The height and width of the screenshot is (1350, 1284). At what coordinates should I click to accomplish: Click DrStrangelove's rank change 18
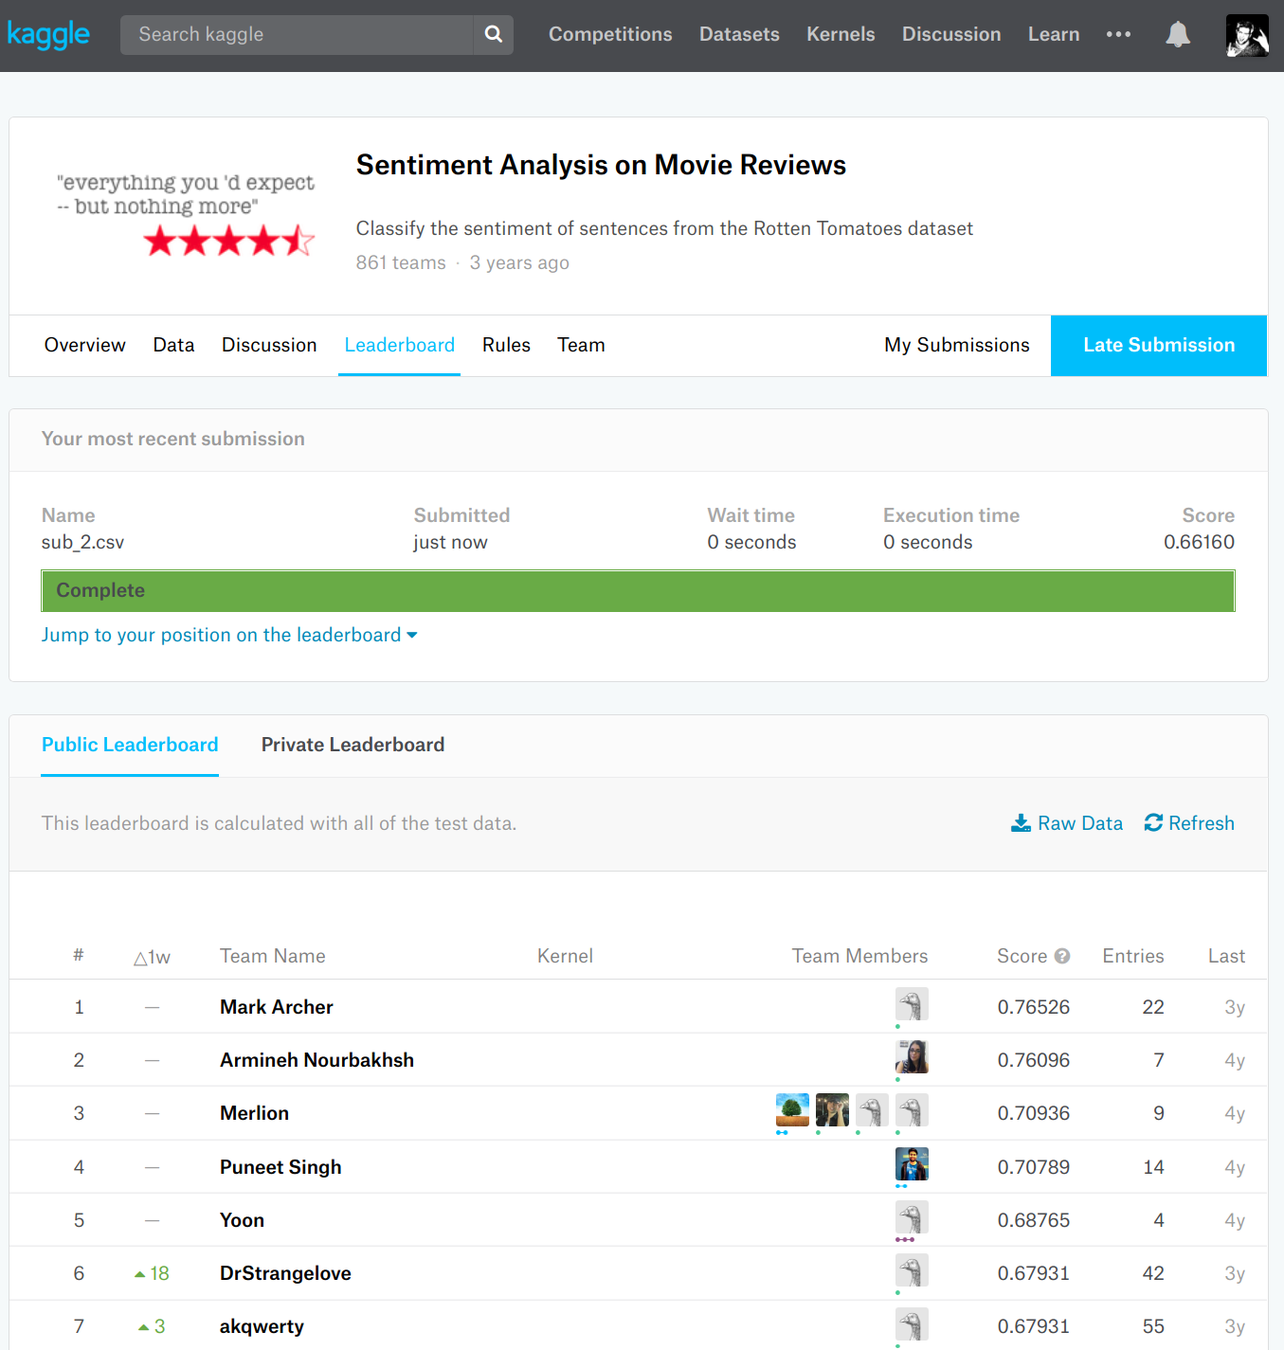coord(152,1273)
